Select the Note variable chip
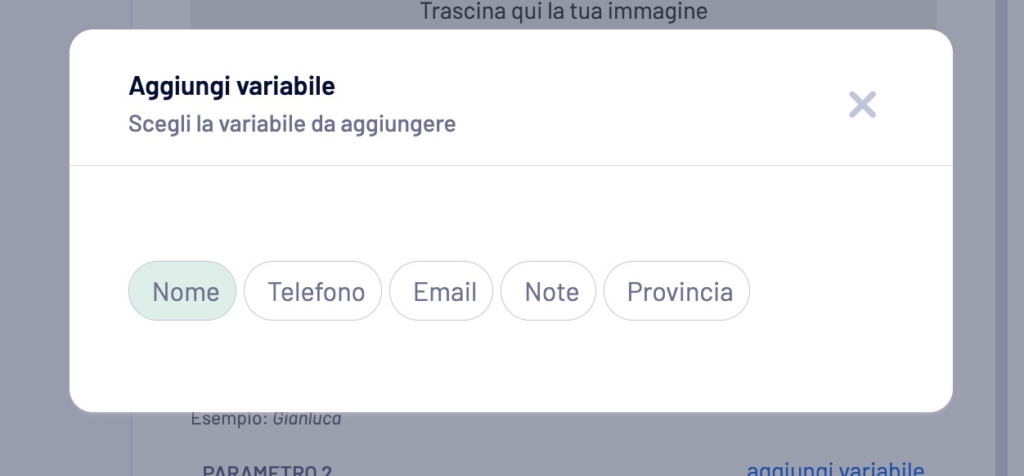This screenshot has height=476, width=1024. pyautogui.click(x=549, y=291)
